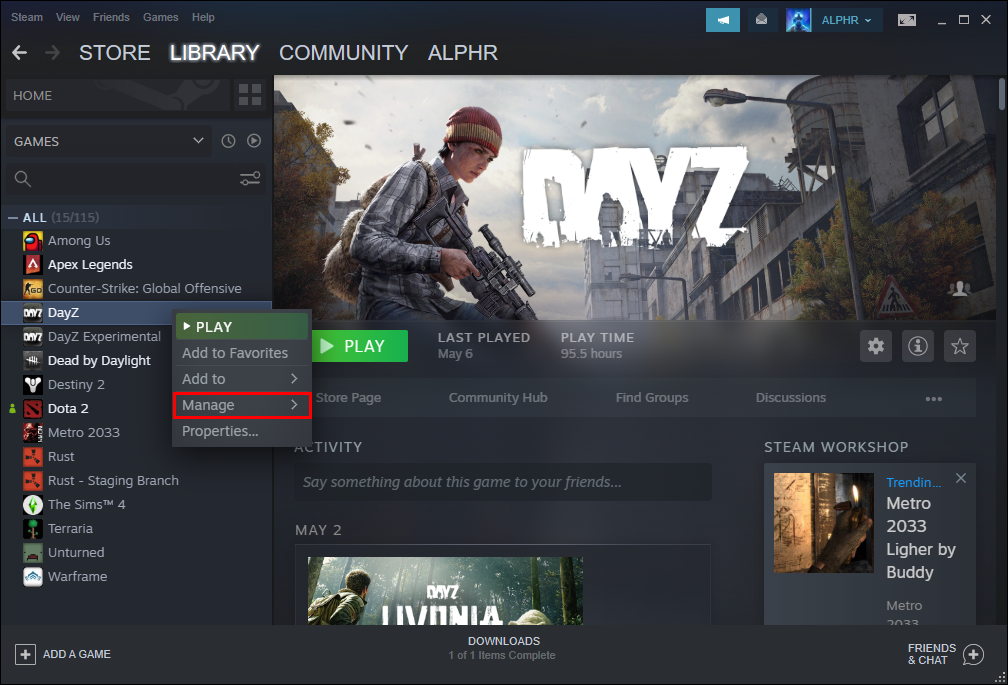The height and width of the screenshot is (685, 1008).
Task: Click the main panel vertical scrollbar
Action: click(x=1002, y=94)
